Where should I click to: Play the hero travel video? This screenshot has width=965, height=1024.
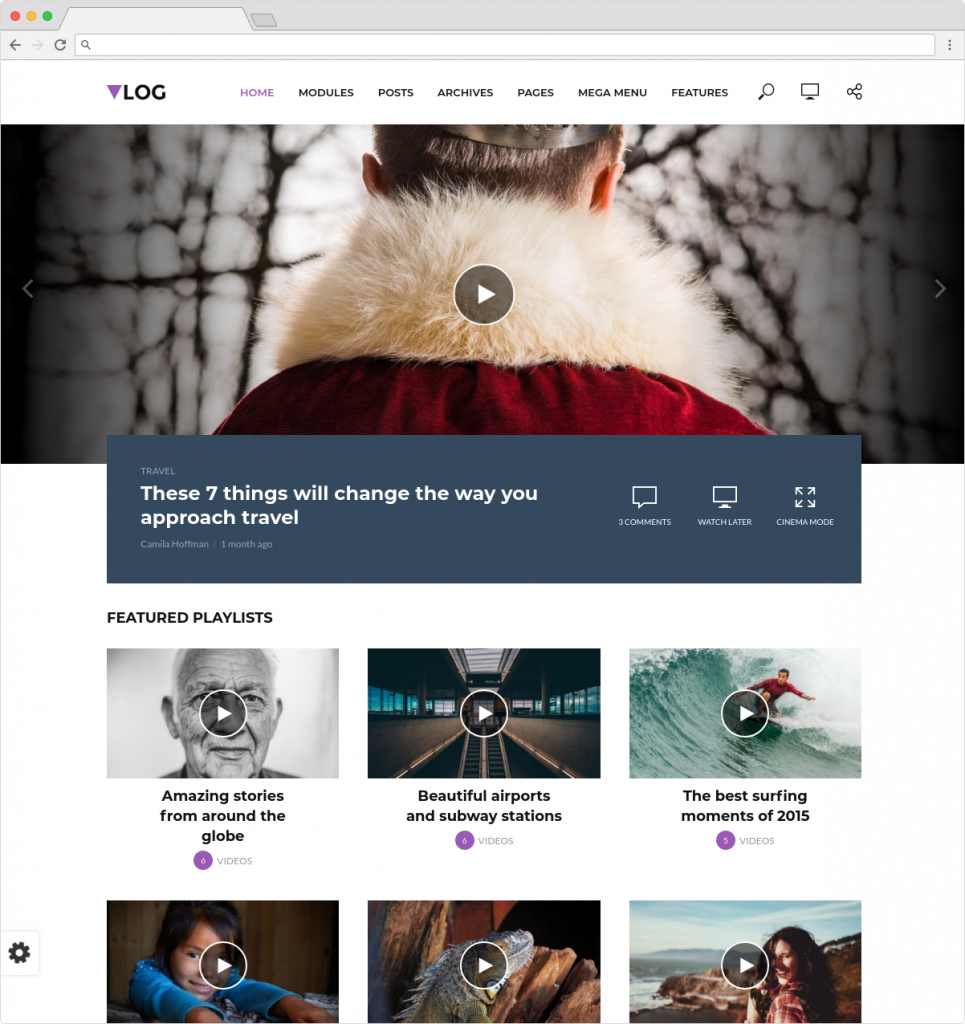484,294
